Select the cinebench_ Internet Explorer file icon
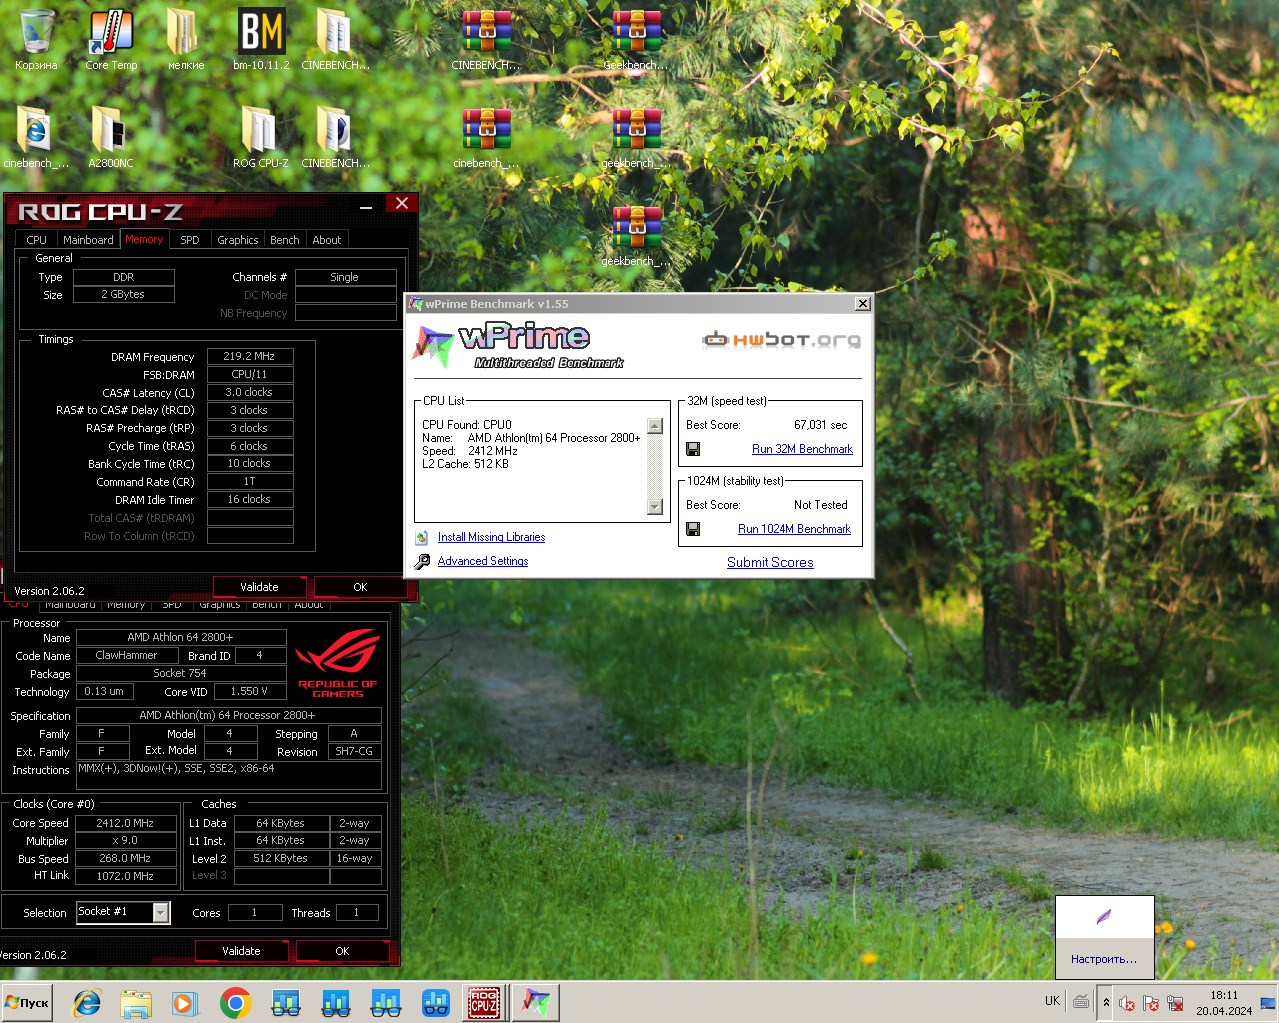 coord(36,138)
